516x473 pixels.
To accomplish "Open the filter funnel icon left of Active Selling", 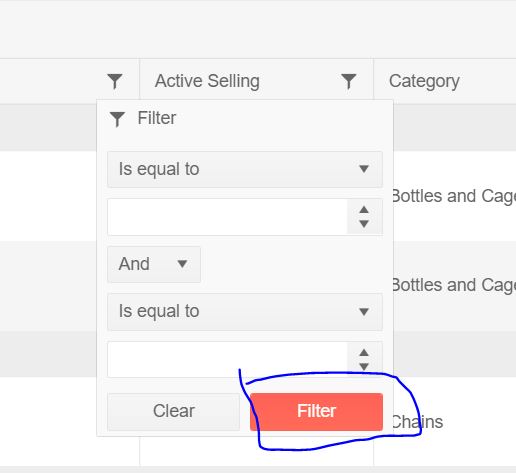I will click(x=115, y=81).
